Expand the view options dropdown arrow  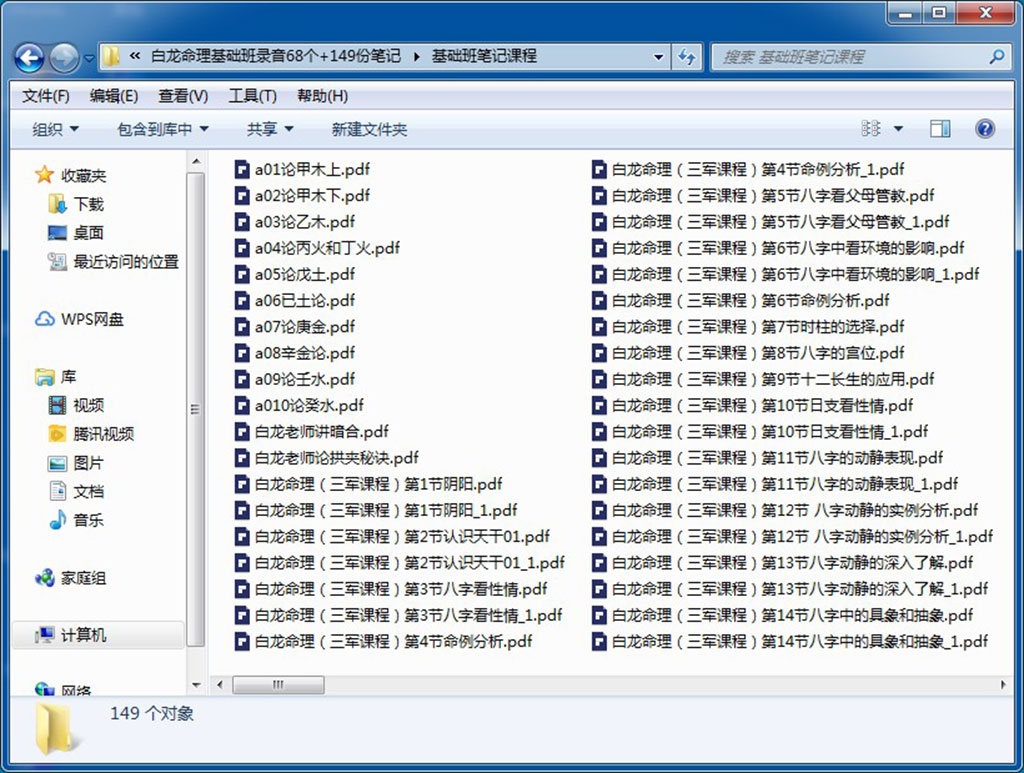pos(898,129)
